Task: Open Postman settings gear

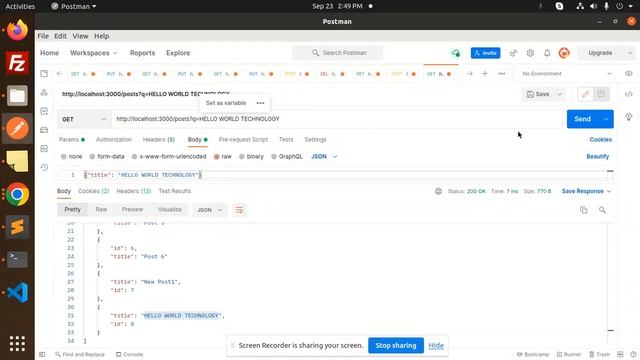Action: pos(530,53)
